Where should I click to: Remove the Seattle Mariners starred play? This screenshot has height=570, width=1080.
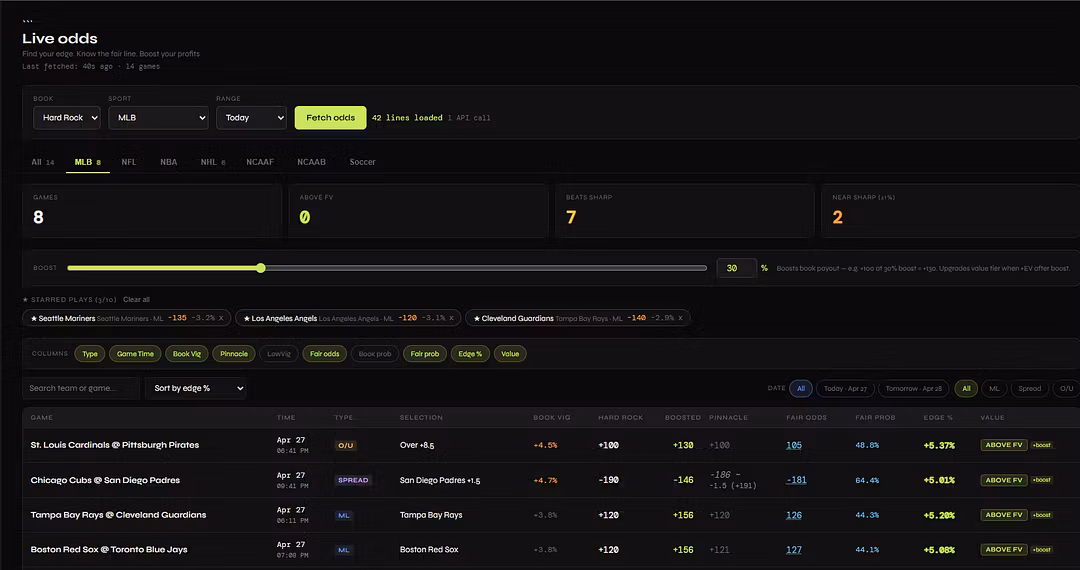(x=221, y=318)
